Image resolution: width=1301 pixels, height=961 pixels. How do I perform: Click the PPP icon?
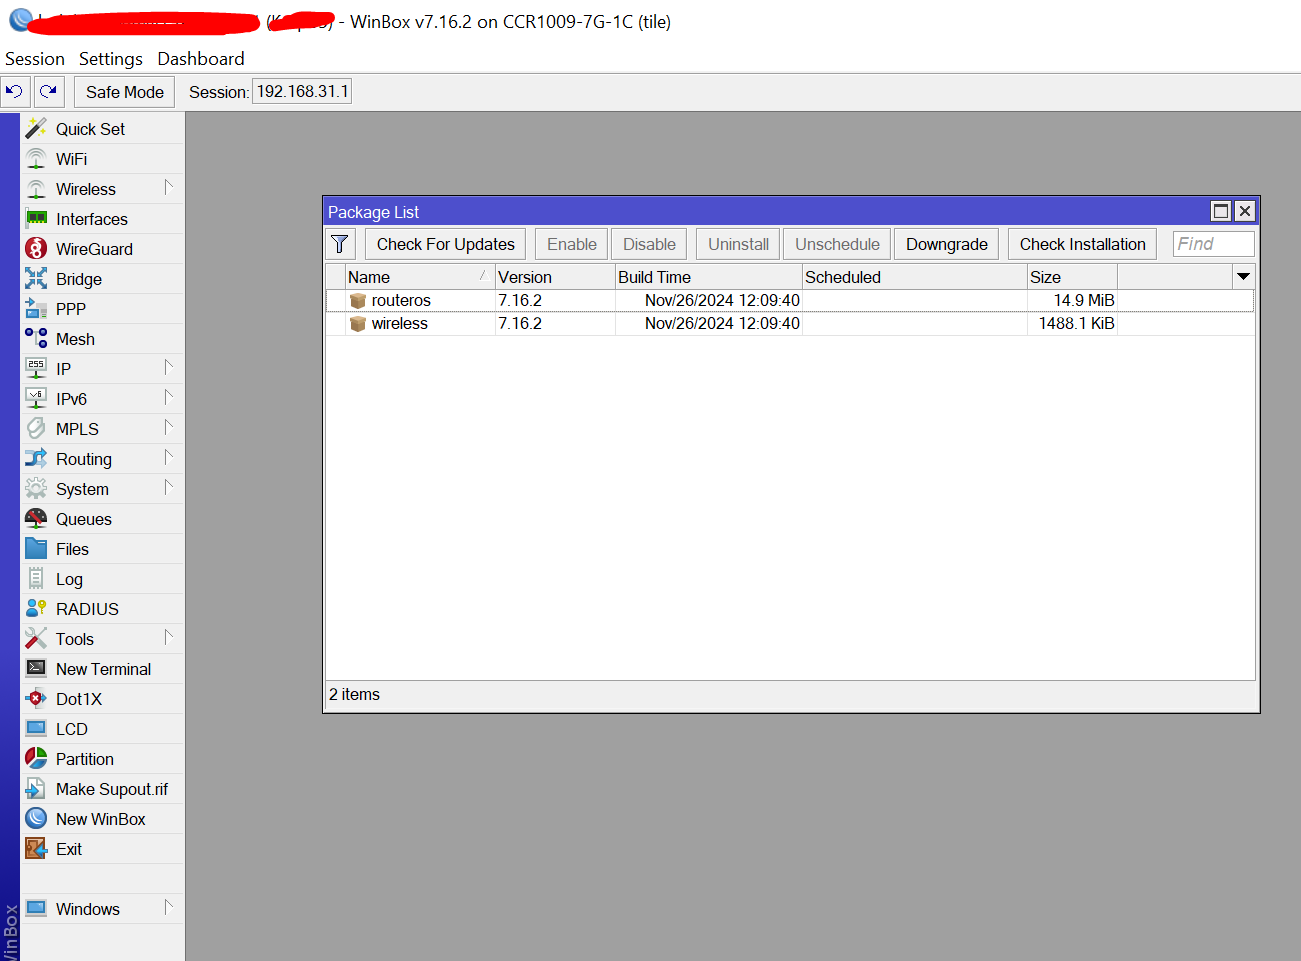tap(36, 308)
